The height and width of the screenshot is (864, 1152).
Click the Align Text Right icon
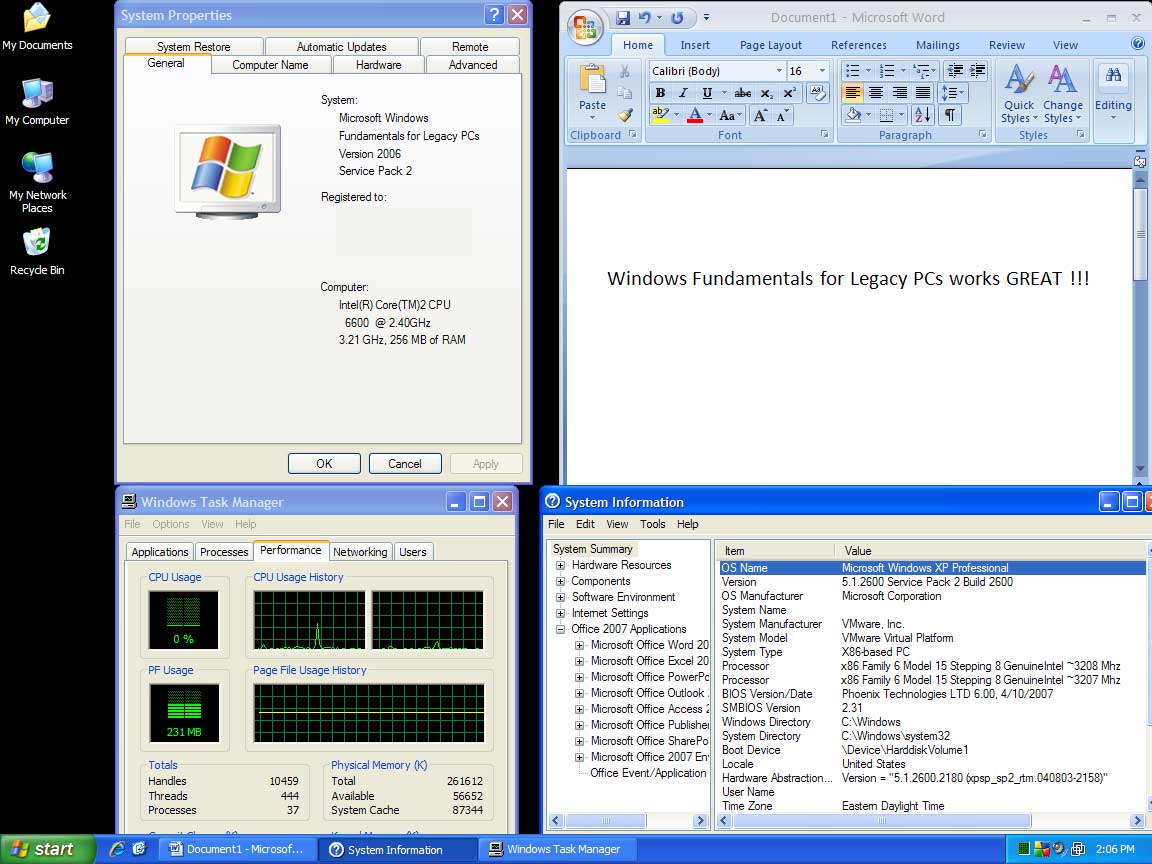point(899,93)
